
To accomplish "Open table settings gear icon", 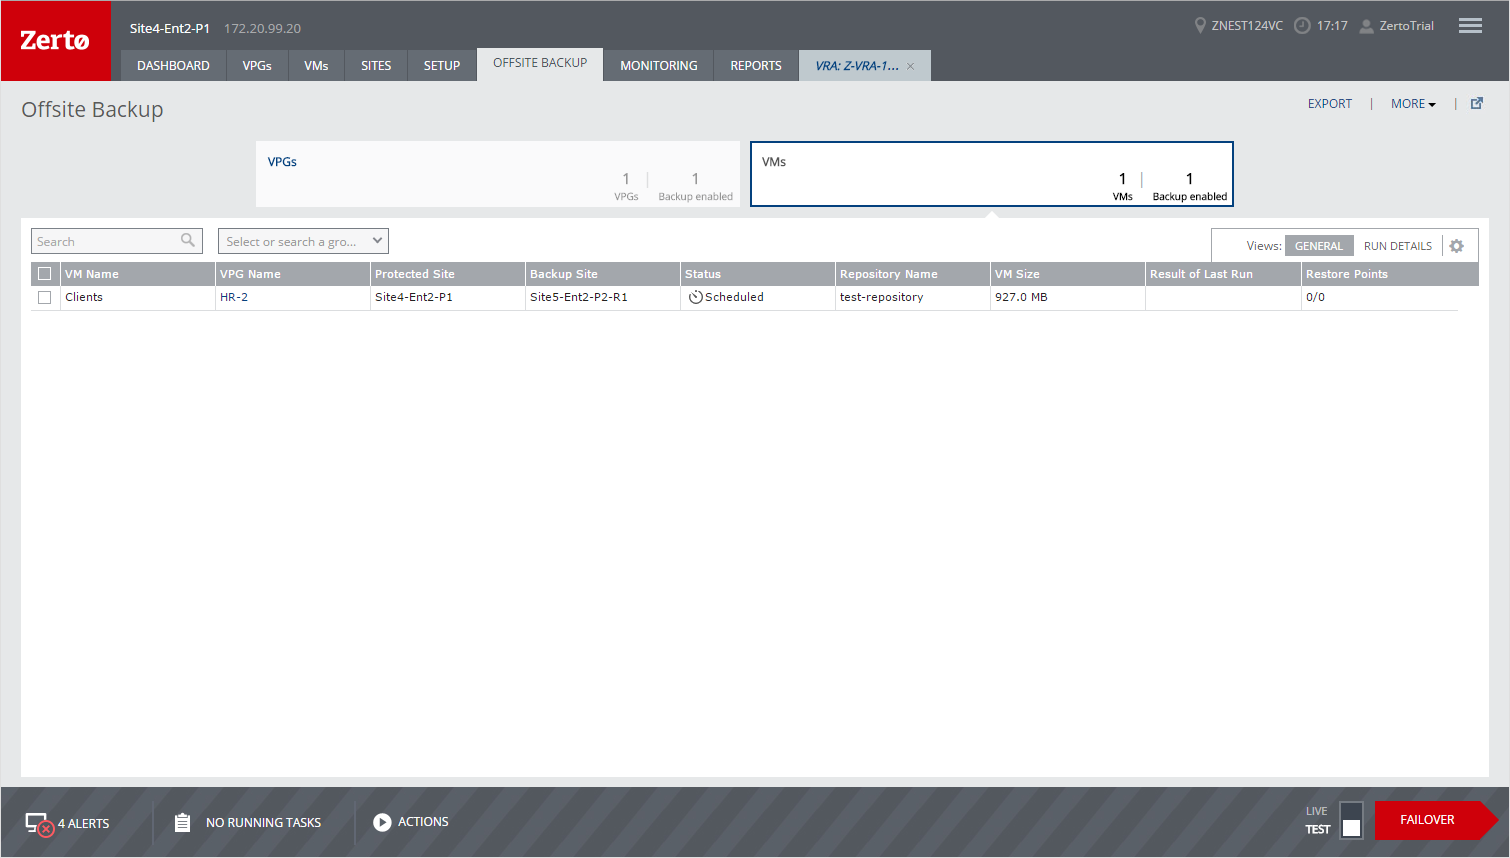I will [1457, 246].
